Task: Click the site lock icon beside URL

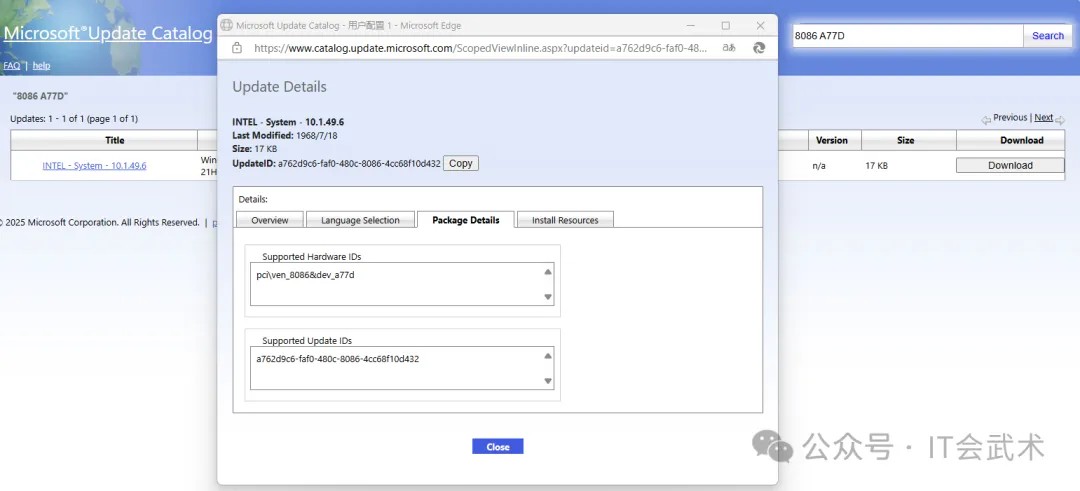Action: (x=237, y=48)
